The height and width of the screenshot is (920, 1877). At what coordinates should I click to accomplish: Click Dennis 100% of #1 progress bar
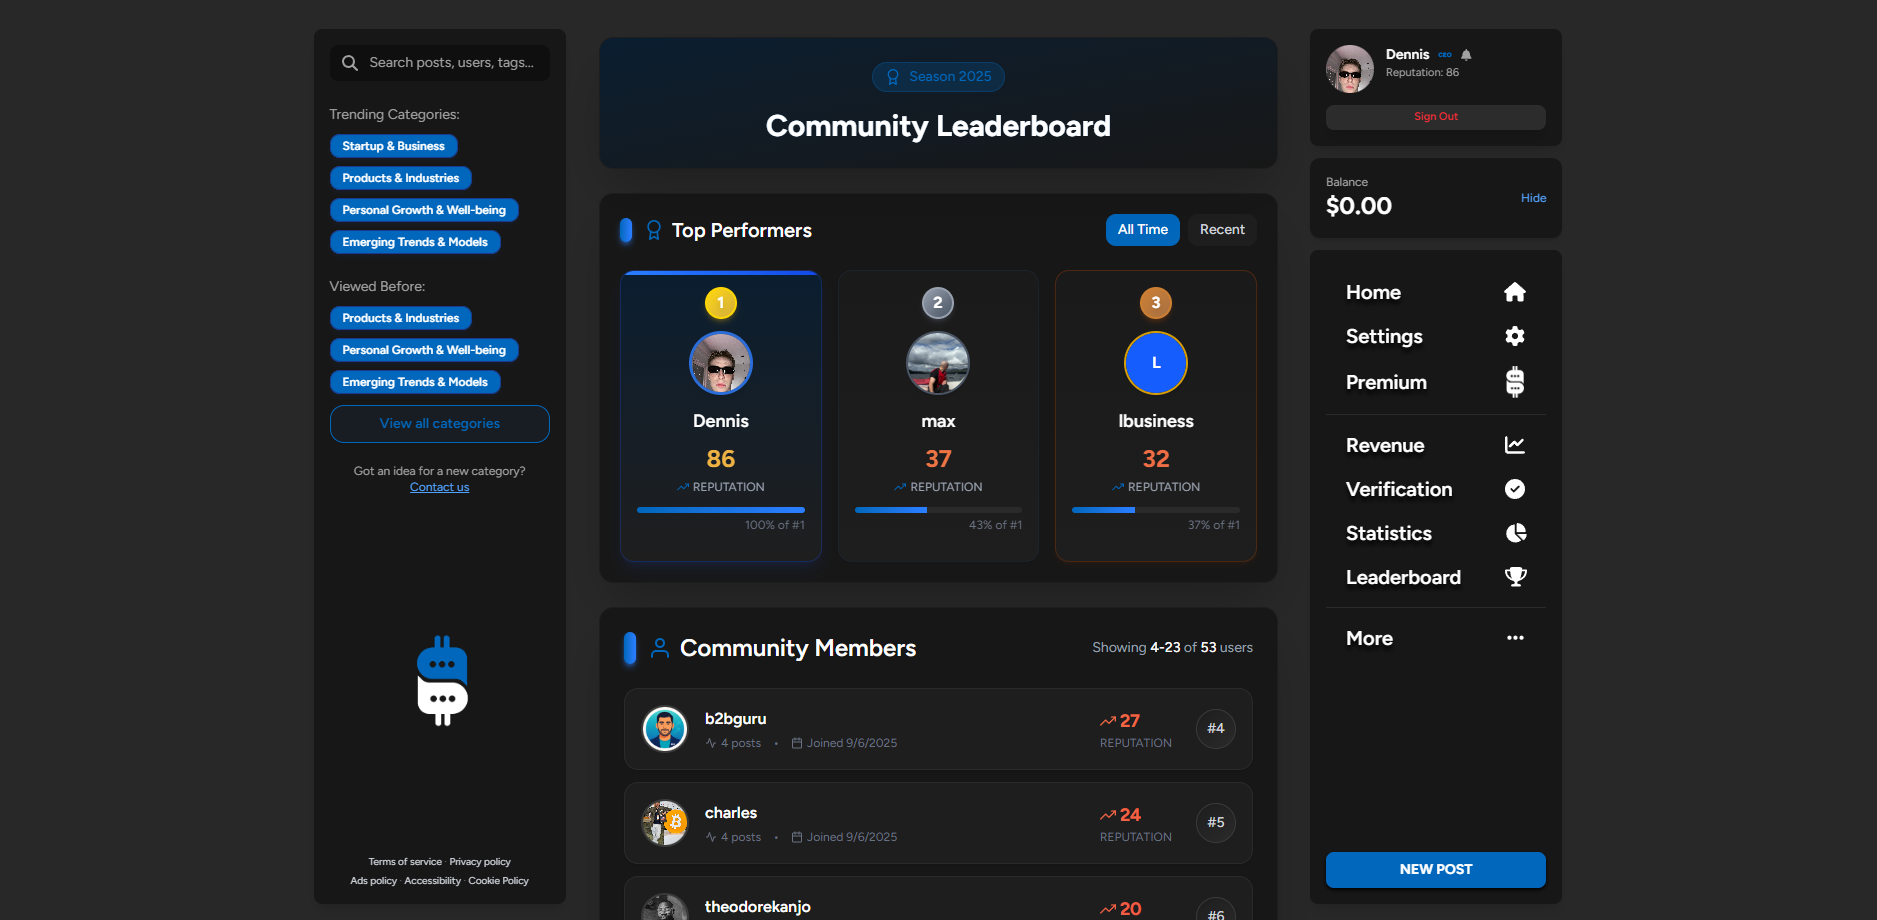click(x=721, y=510)
